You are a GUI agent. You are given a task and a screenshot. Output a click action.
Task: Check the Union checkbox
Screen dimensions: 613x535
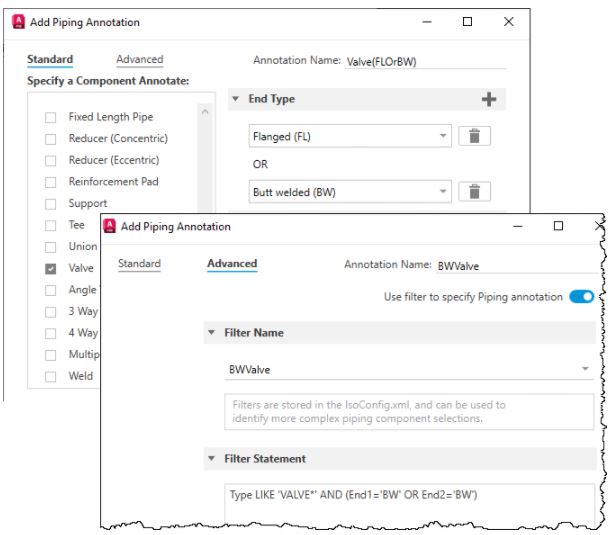tap(50, 247)
